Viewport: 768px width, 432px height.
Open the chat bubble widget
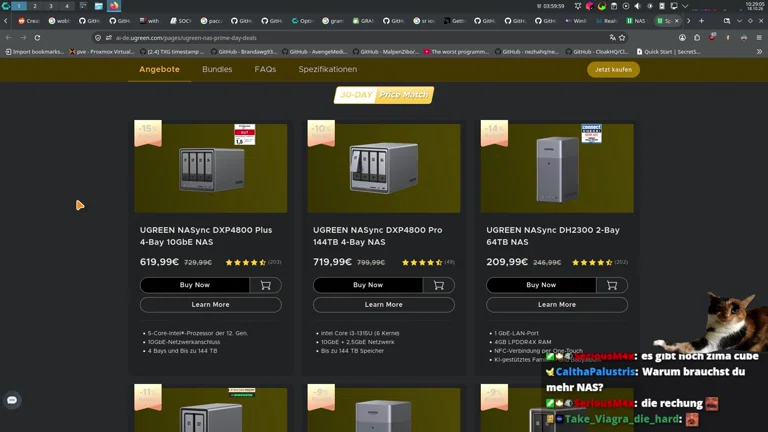12,400
